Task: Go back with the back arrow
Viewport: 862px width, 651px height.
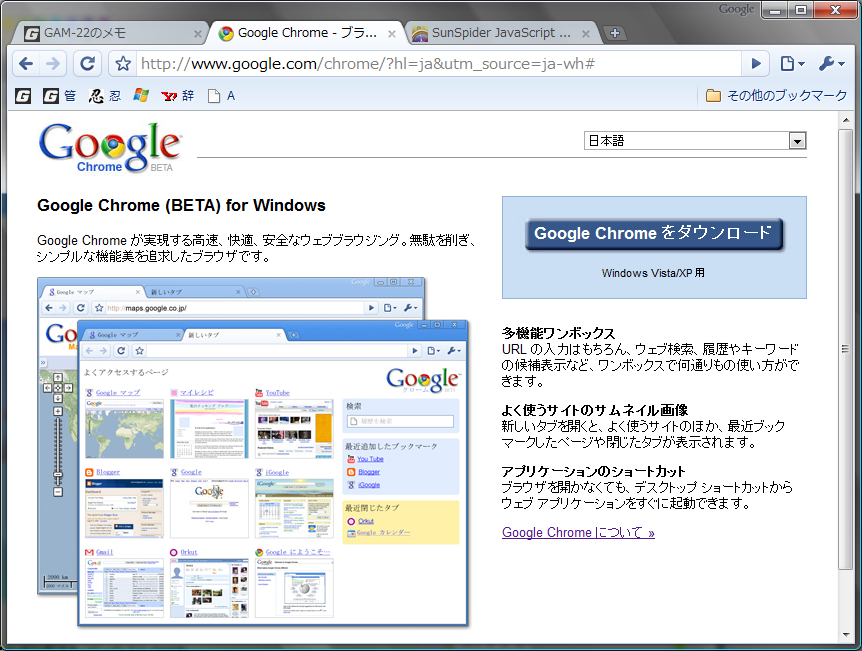Action: point(26,64)
